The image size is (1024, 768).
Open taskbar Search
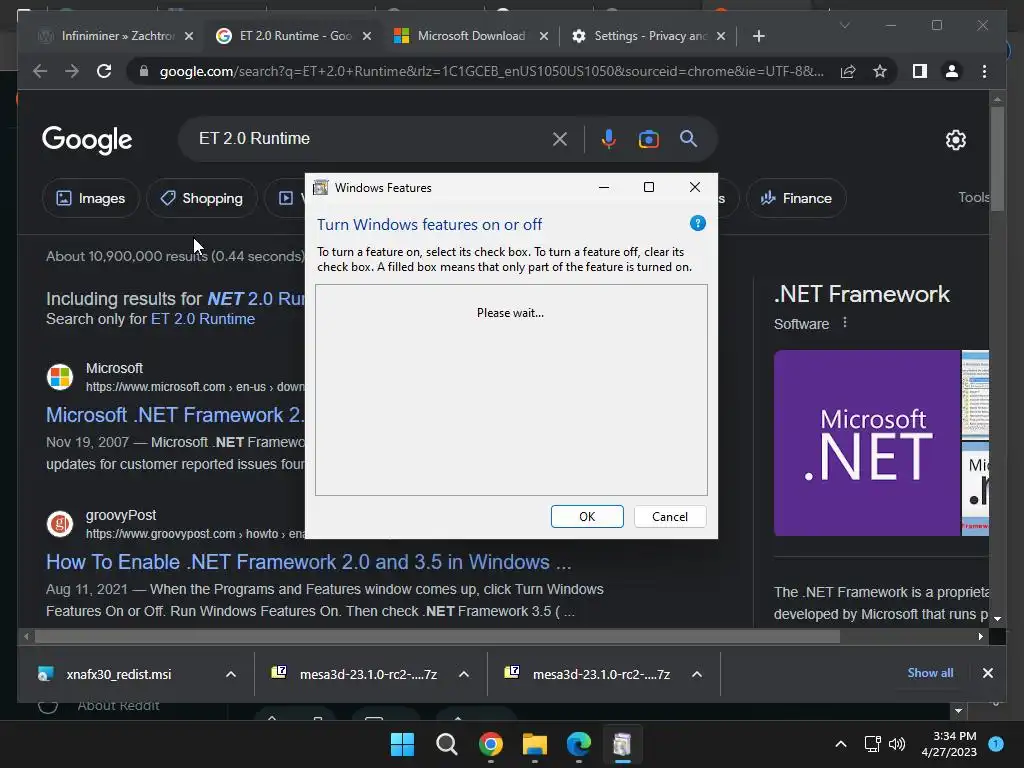(x=447, y=744)
